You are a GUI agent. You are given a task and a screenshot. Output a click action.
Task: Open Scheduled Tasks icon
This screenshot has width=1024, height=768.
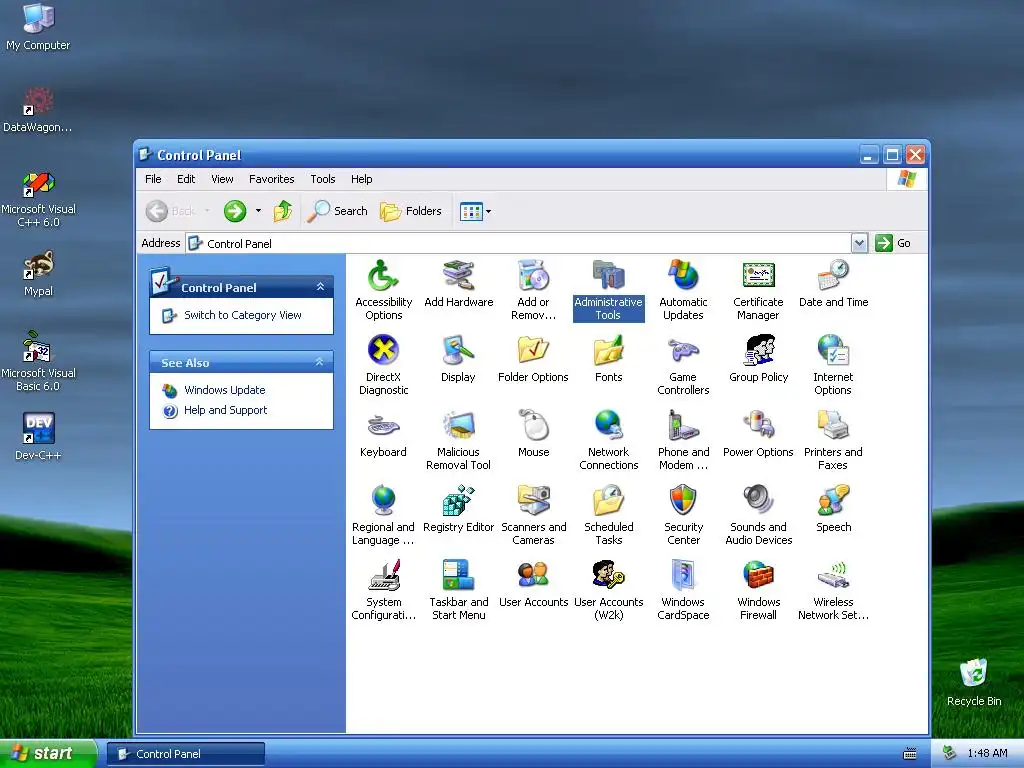click(x=609, y=515)
